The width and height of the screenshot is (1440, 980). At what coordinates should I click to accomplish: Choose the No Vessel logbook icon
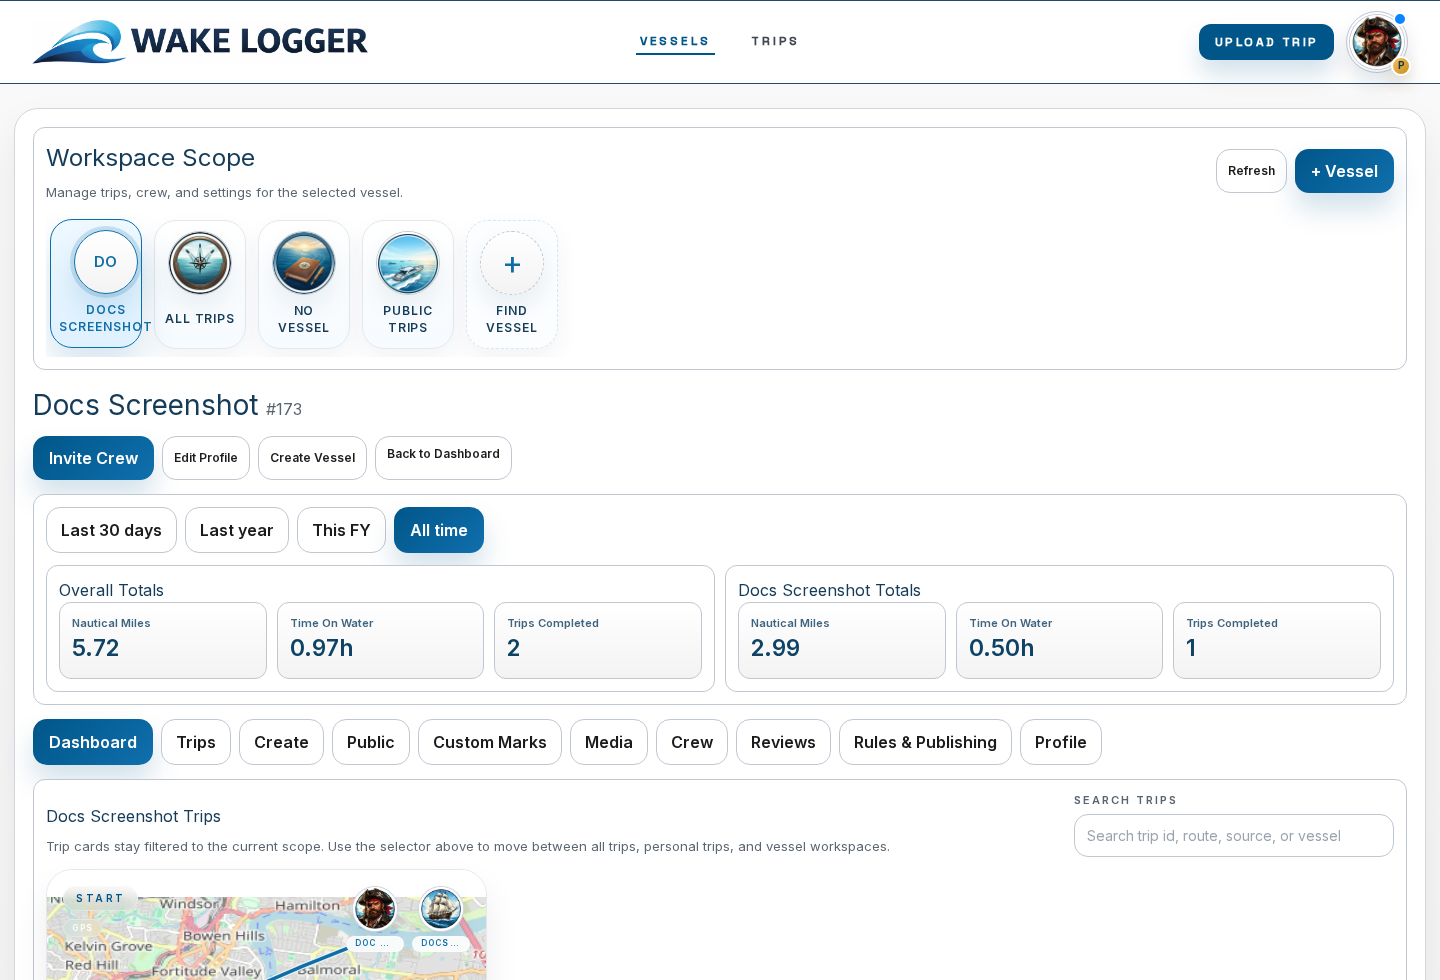point(304,263)
